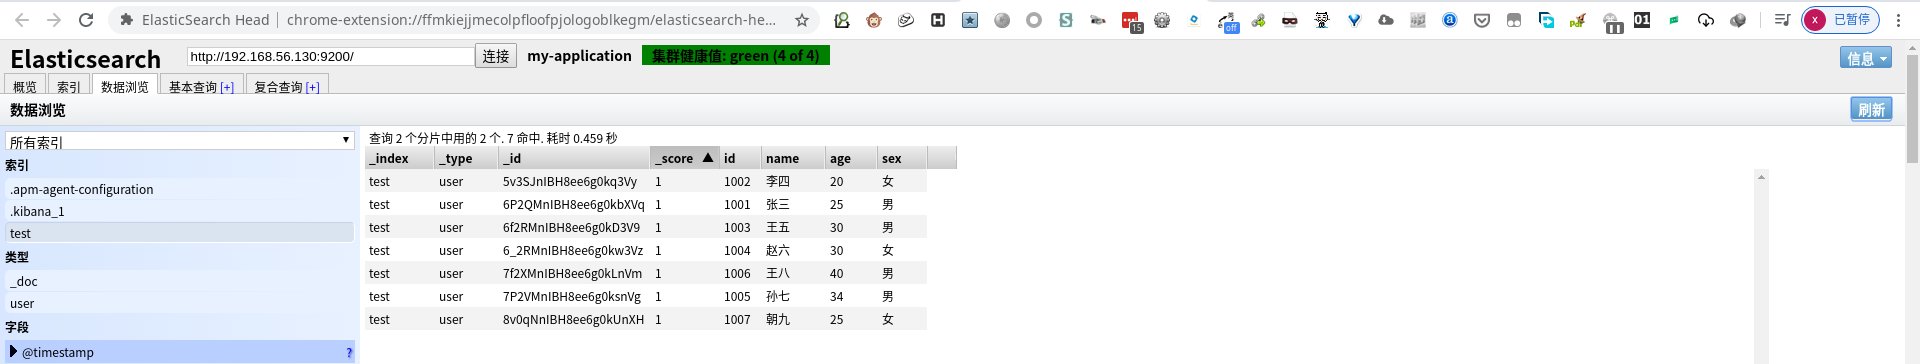
Task: Open the red extension with badge 15
Action: [x=1131, y=21]
